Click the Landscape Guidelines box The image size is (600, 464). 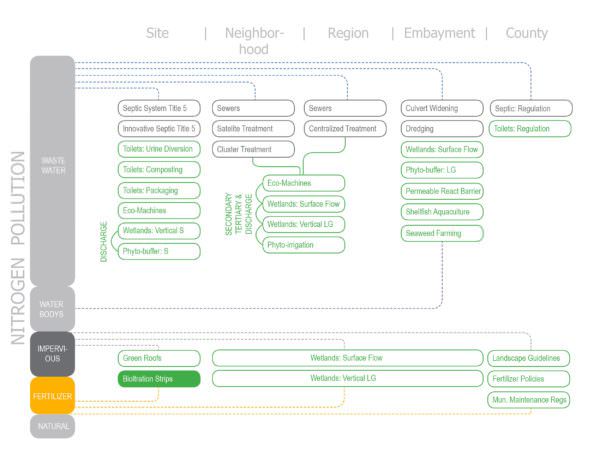[530, 358]
